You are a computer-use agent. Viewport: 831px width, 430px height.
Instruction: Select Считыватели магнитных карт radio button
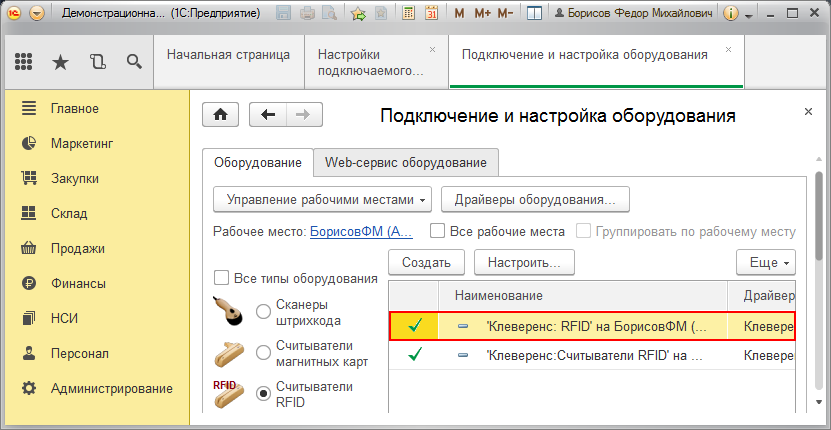(x=263, y=352)
